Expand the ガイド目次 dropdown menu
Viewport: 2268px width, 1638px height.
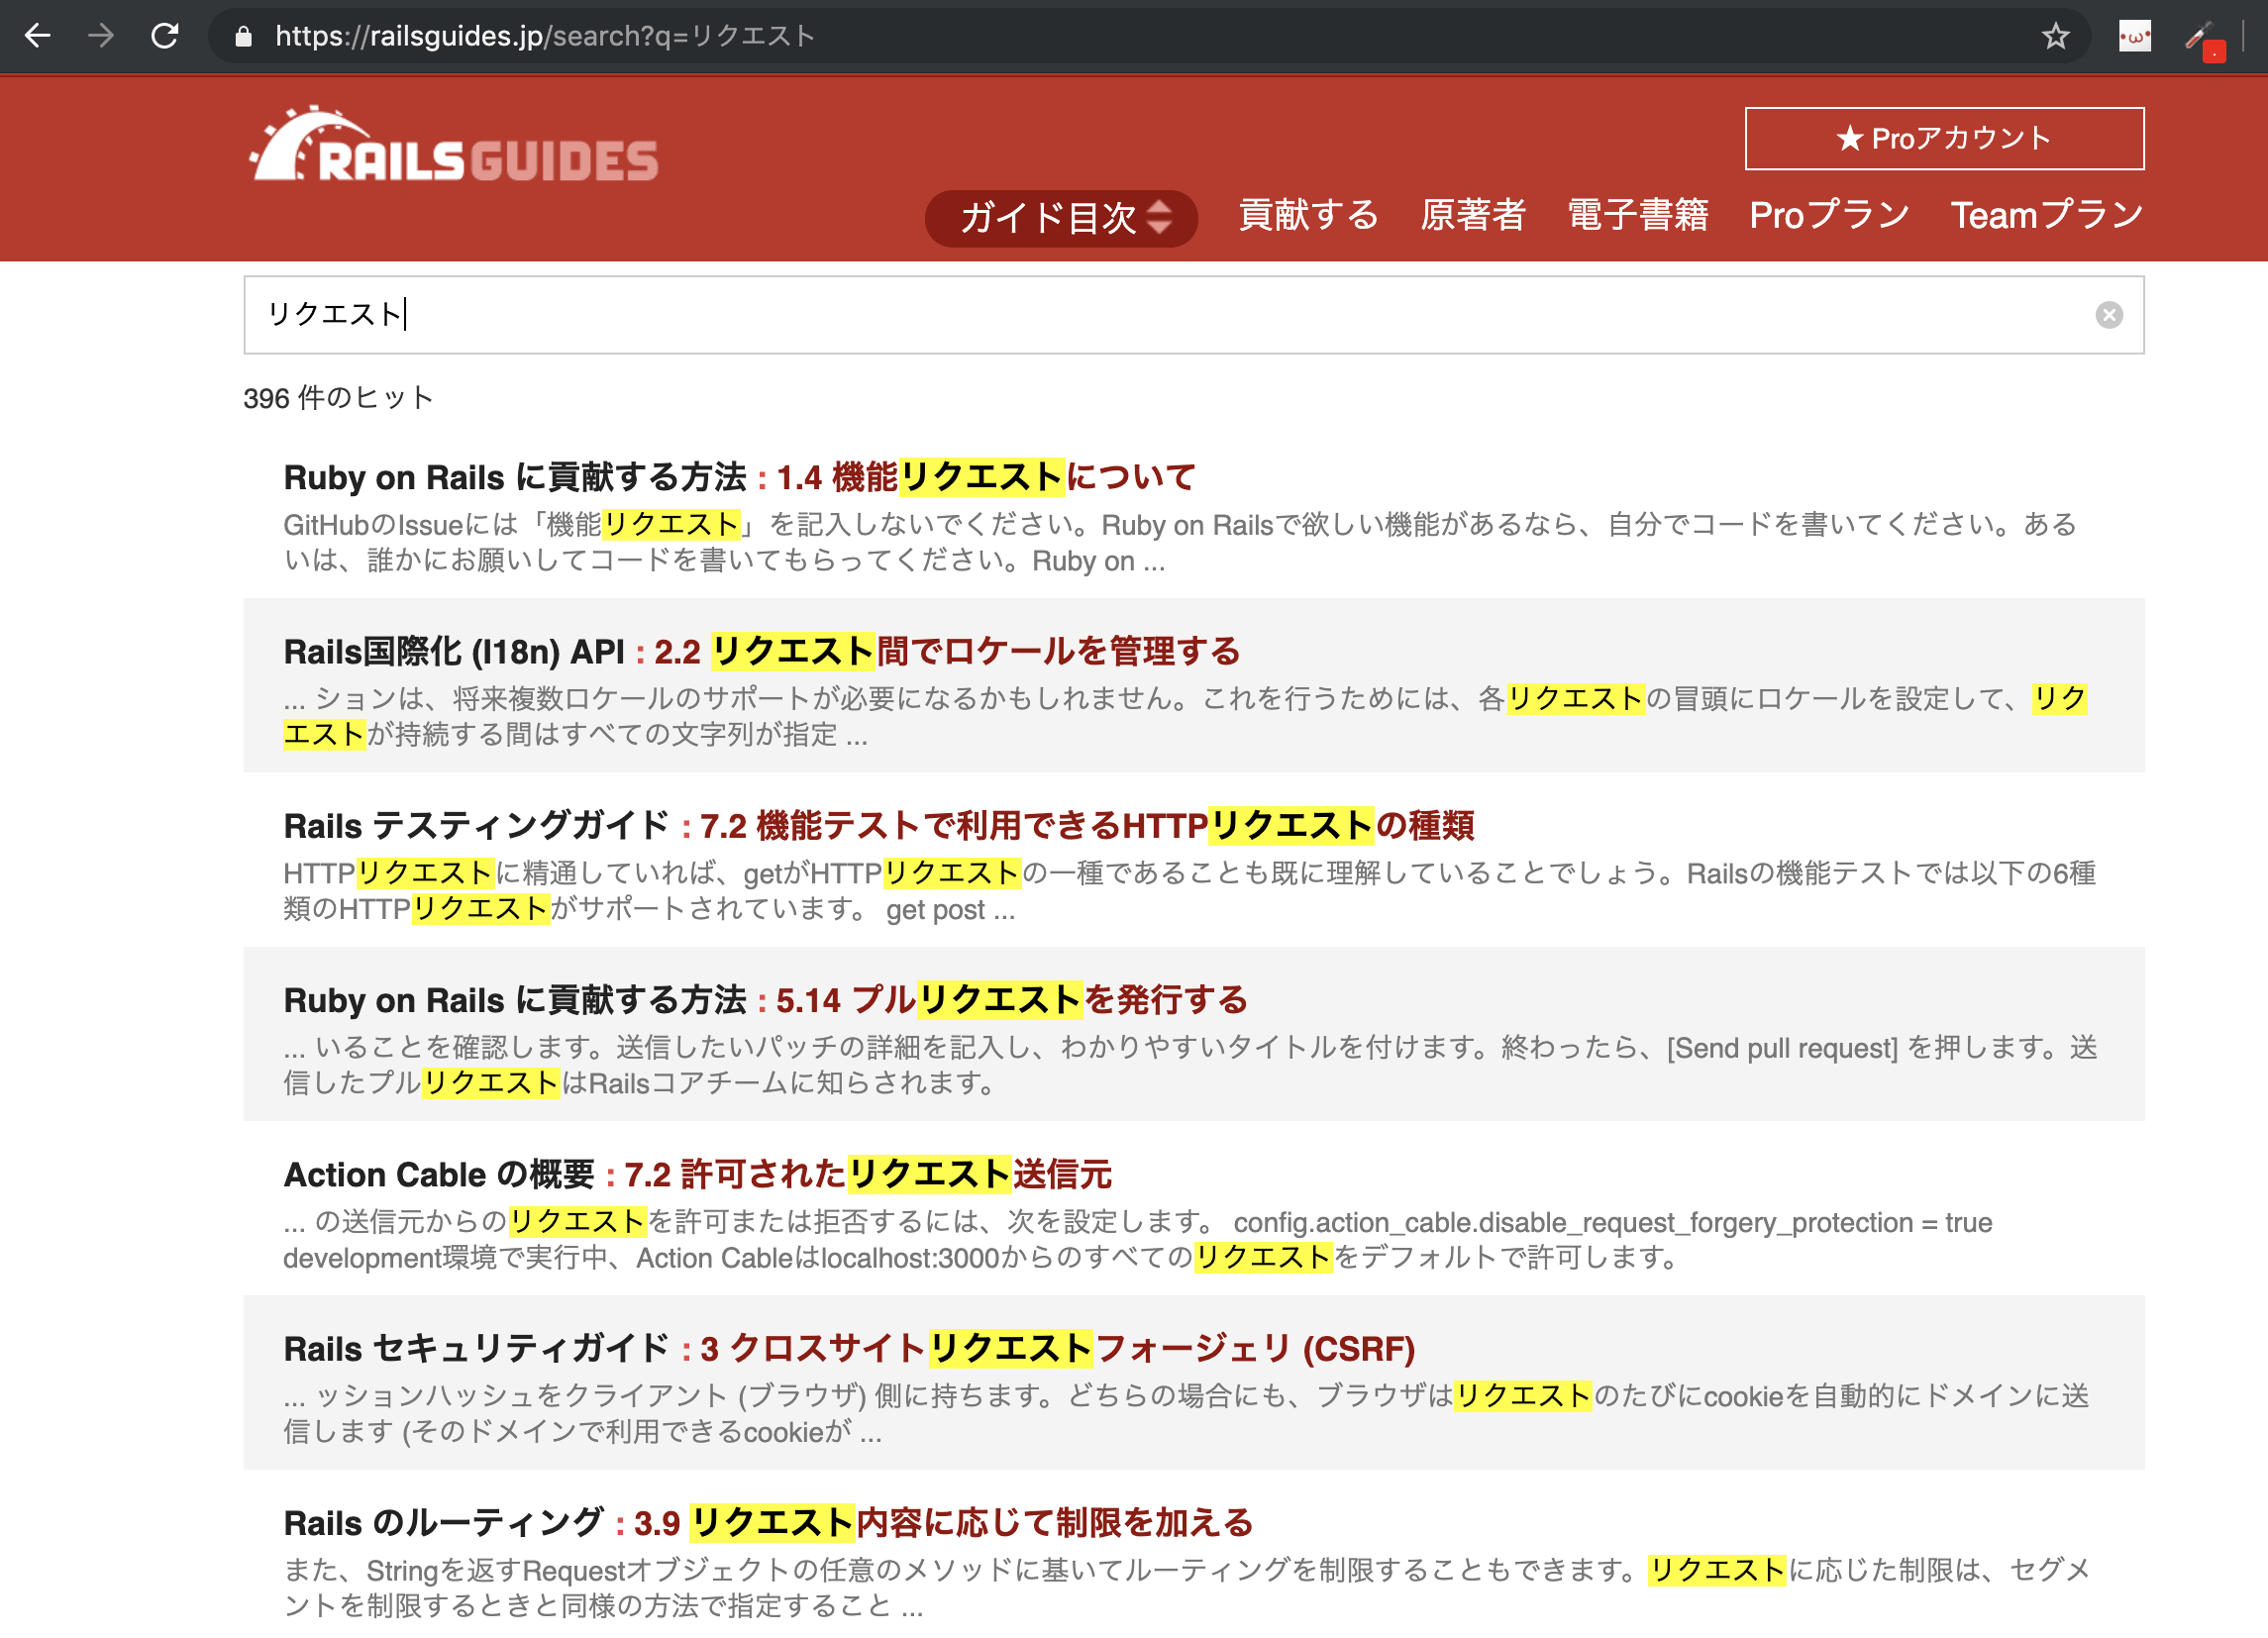(x=1061, y=217)
